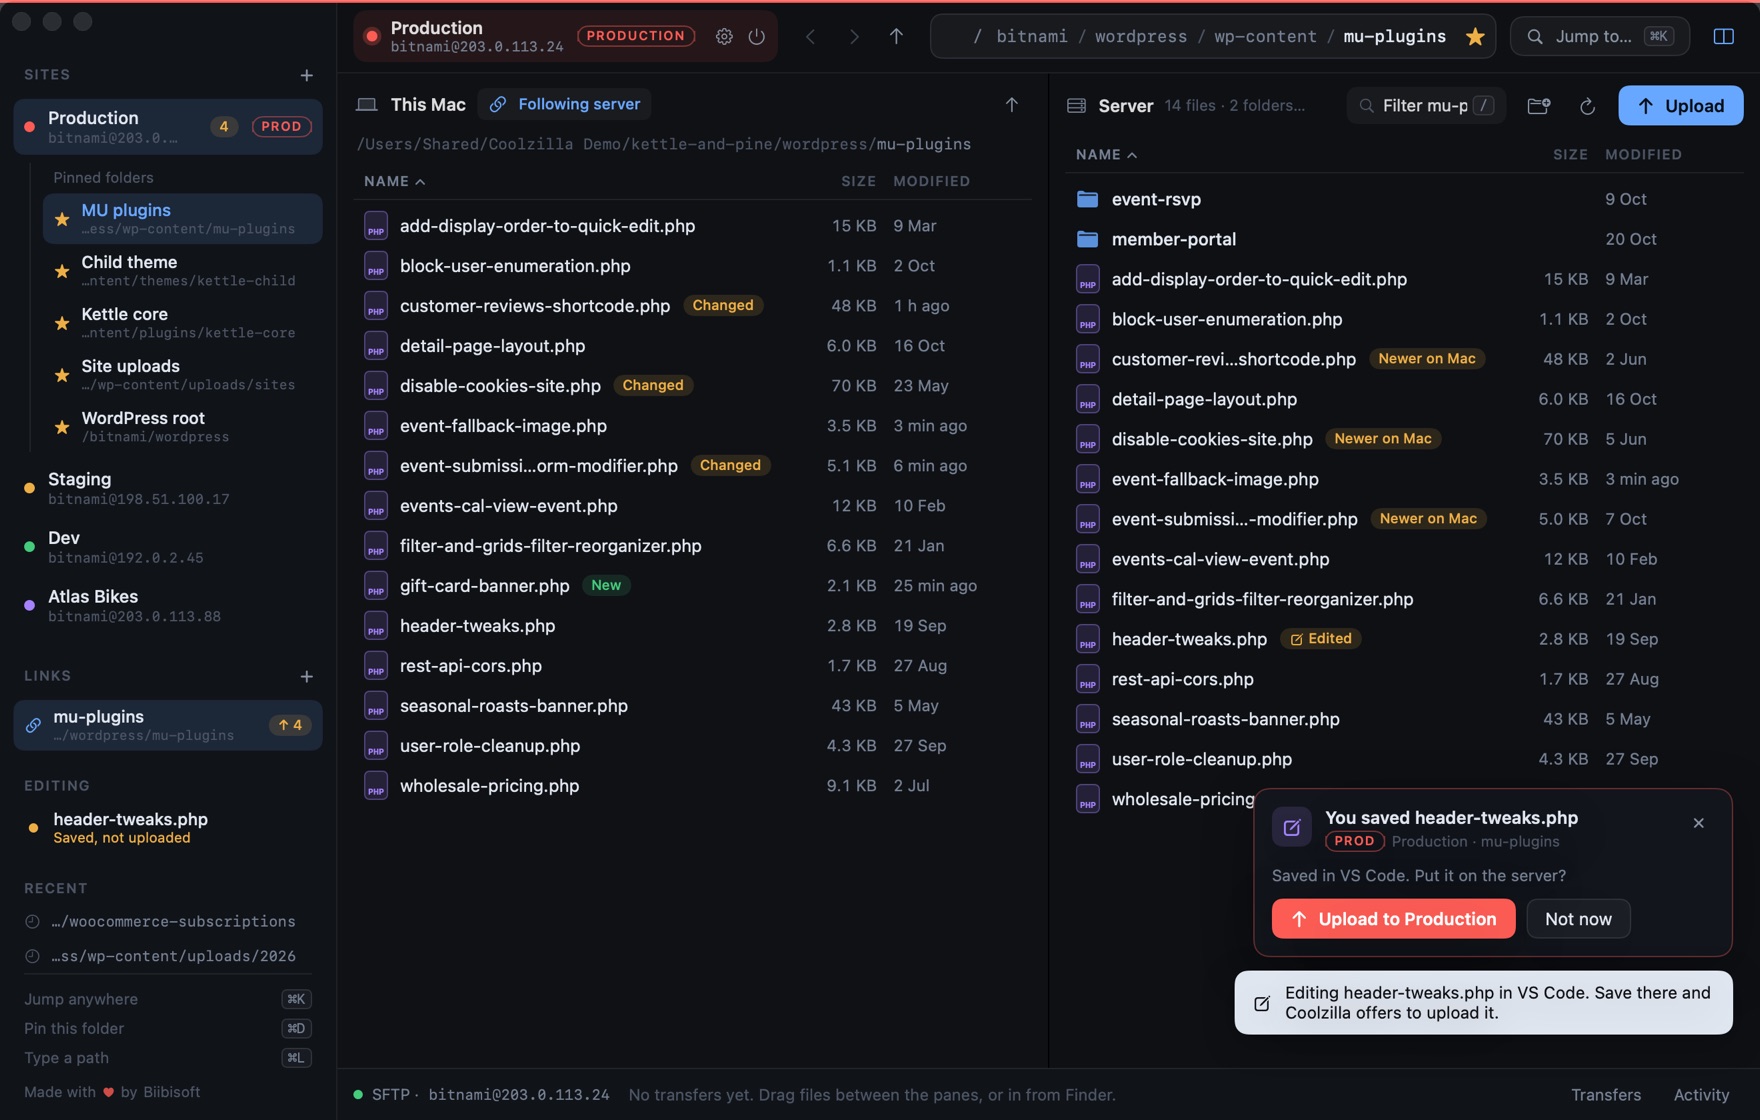1760x1120 pixels.
Task: Sort server files by Modified
Action: [x=1643, y=155]
